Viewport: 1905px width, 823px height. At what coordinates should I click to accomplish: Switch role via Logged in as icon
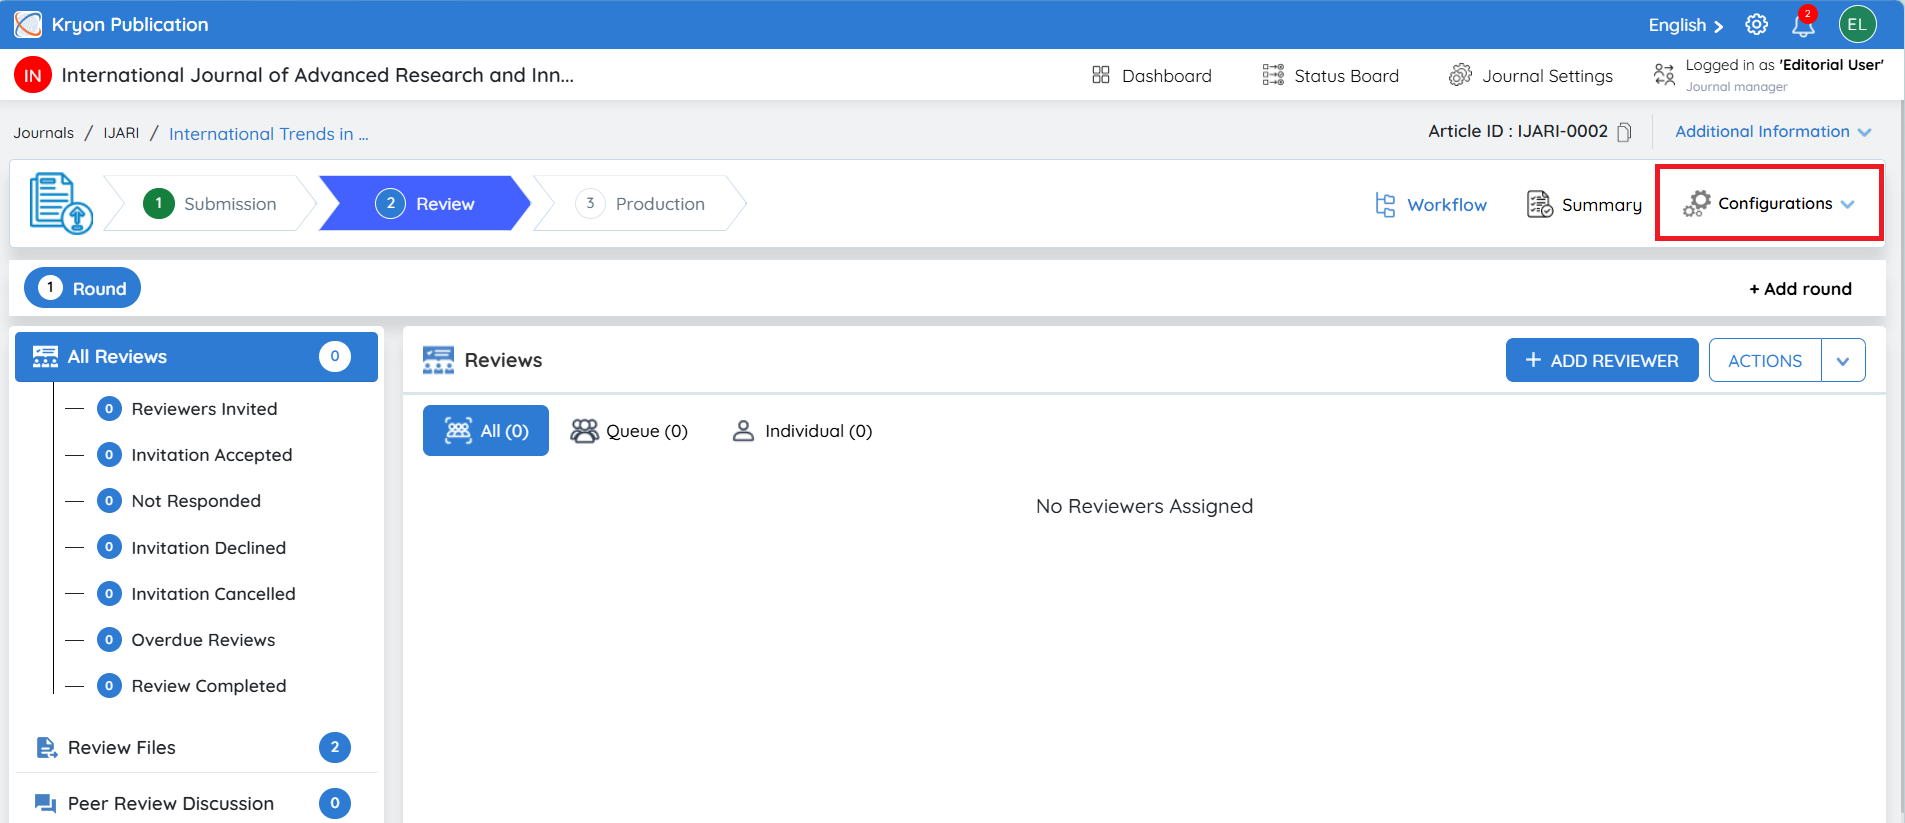coord(1664,75)
